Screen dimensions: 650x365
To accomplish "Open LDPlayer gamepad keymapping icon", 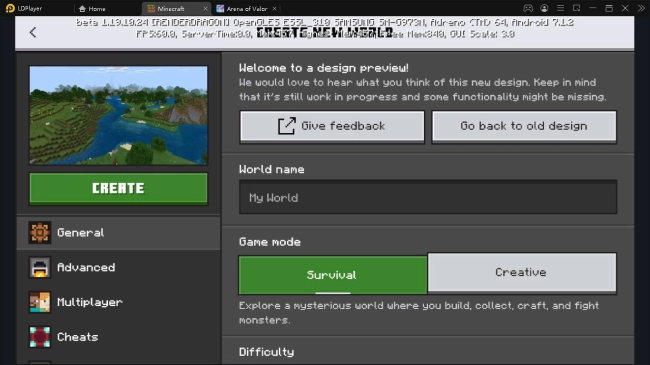I will click(x=528, y=8).
